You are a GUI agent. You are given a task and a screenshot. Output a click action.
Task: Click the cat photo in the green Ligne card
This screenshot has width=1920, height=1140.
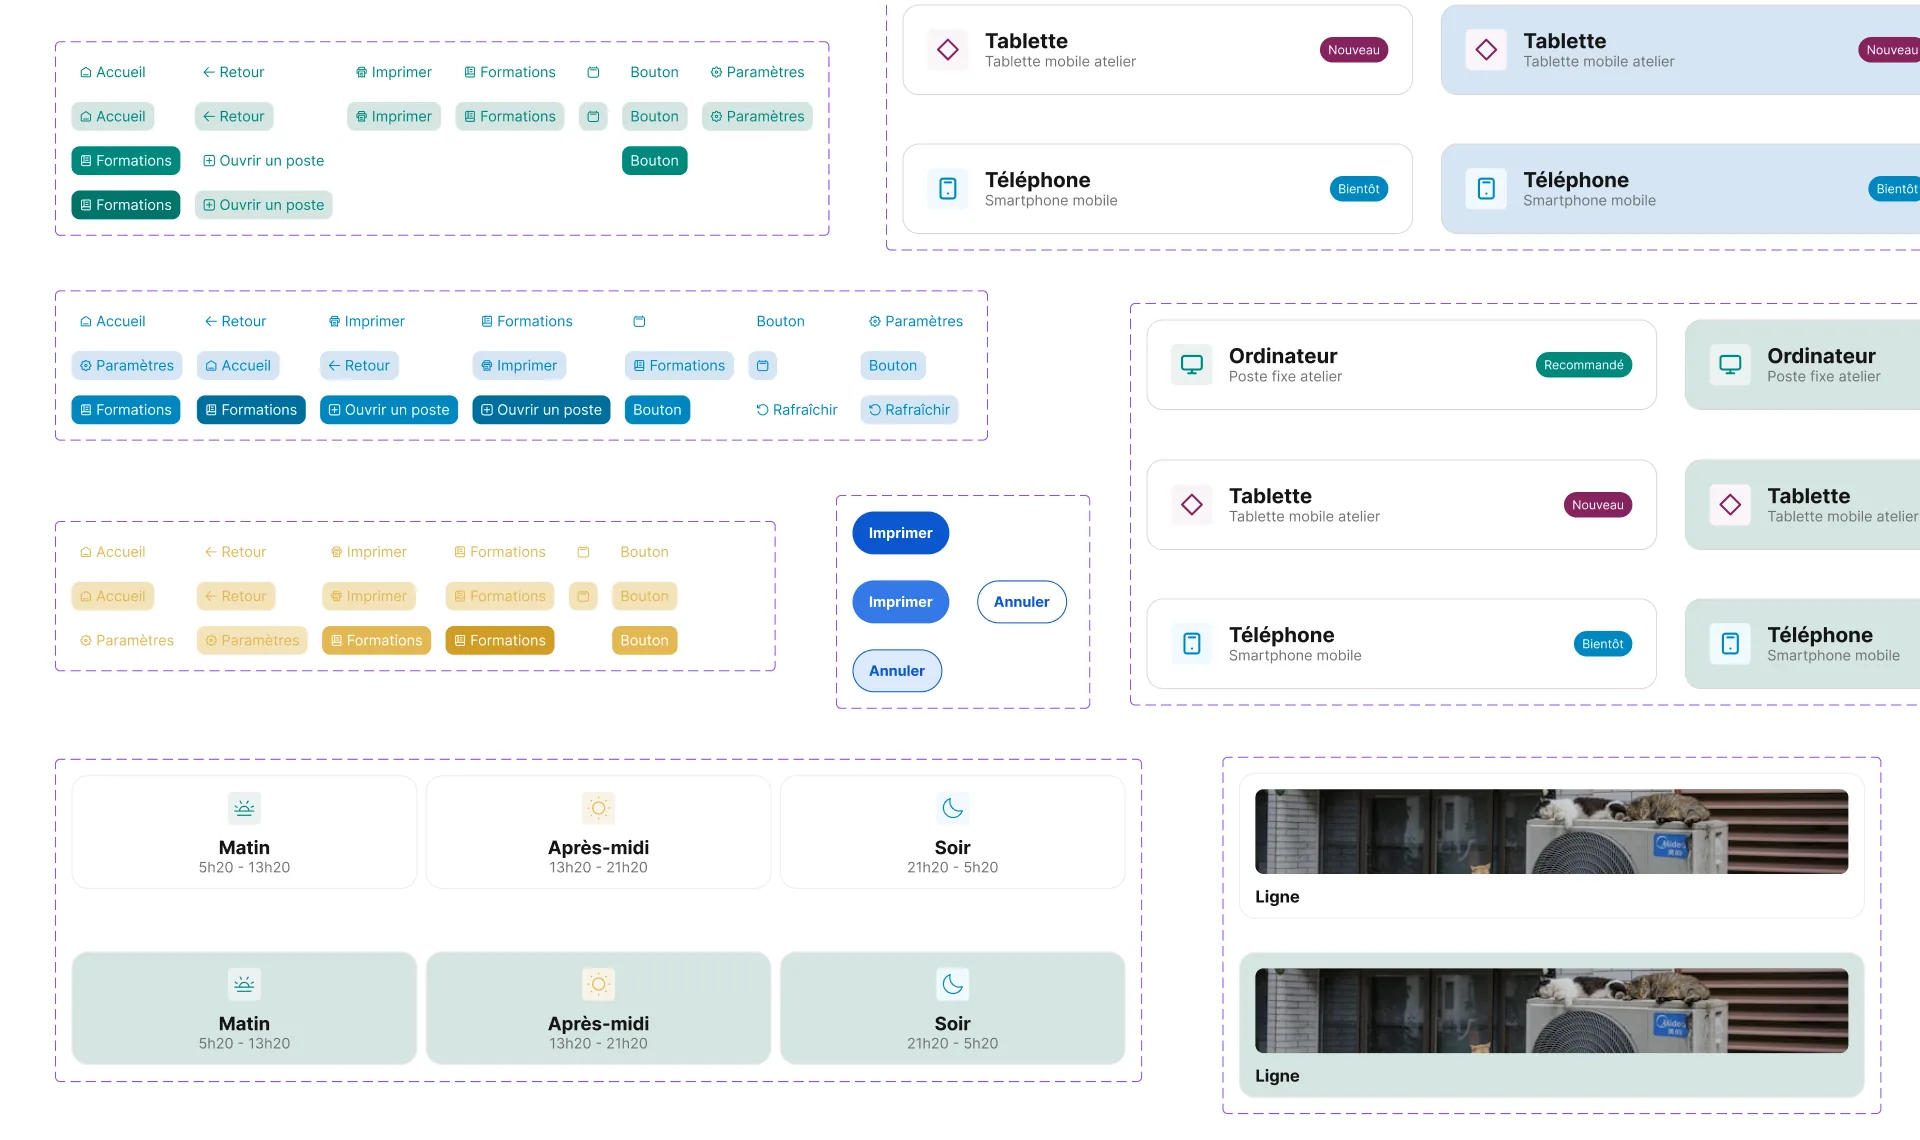pos(1552,1011)
